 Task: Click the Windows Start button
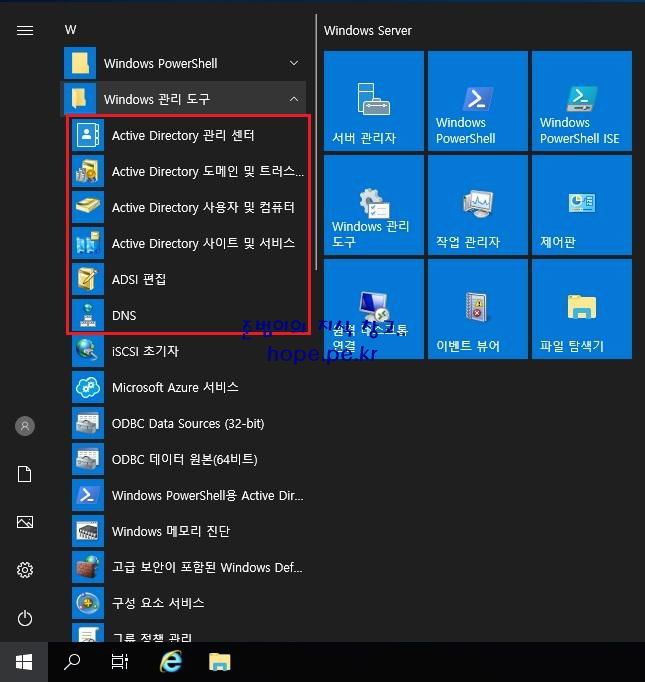(x=24, y=662)
